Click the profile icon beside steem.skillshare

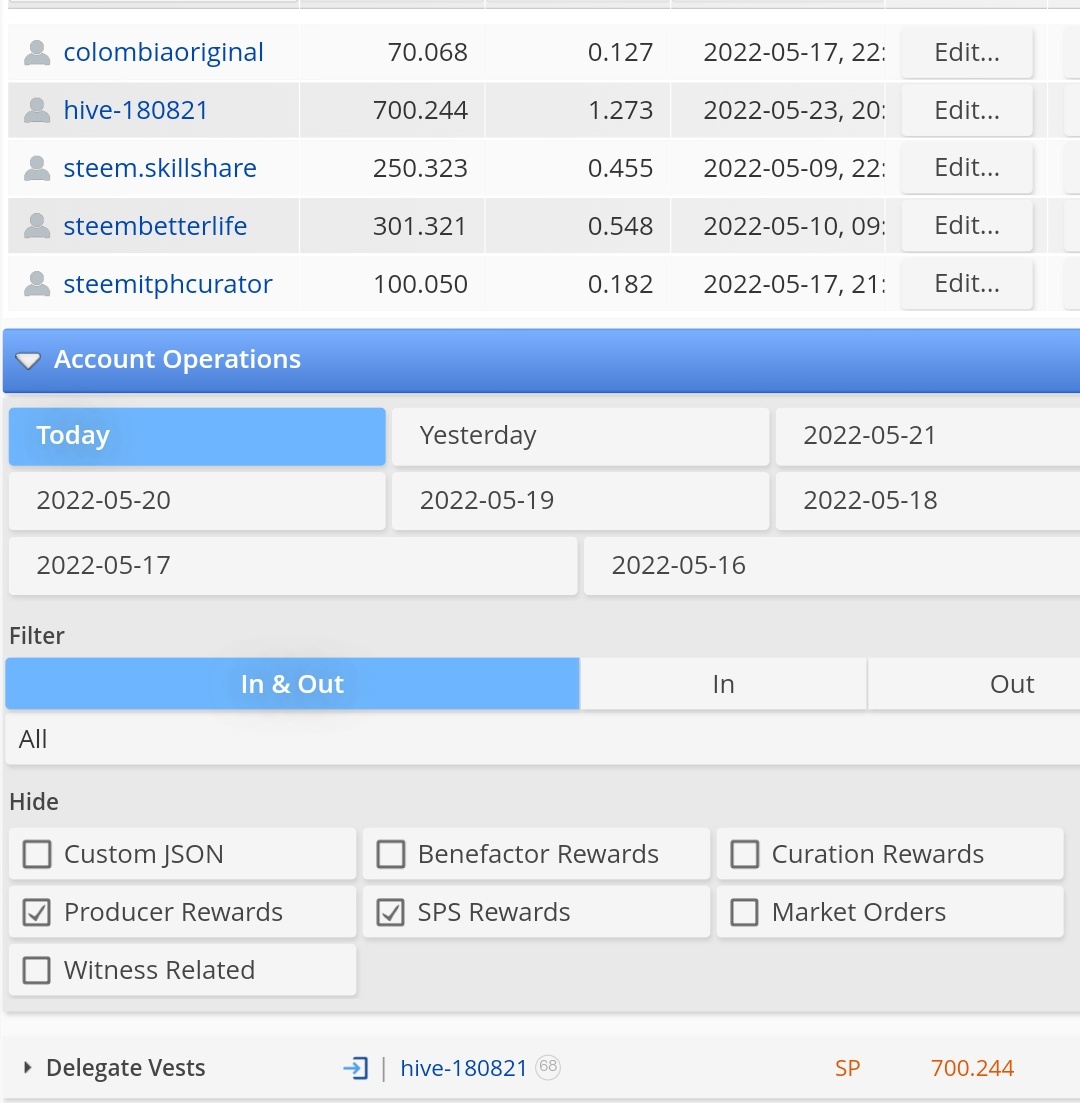pos(37,168)
